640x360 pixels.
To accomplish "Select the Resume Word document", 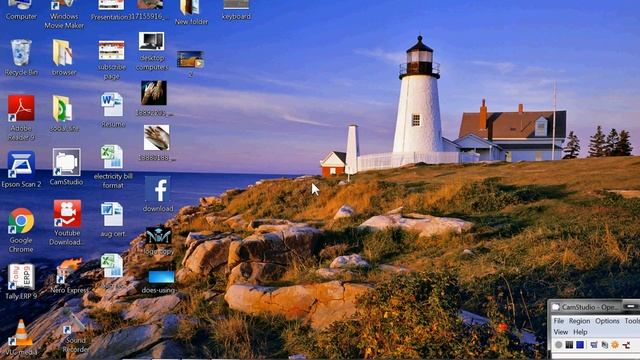I will point(113,110).
